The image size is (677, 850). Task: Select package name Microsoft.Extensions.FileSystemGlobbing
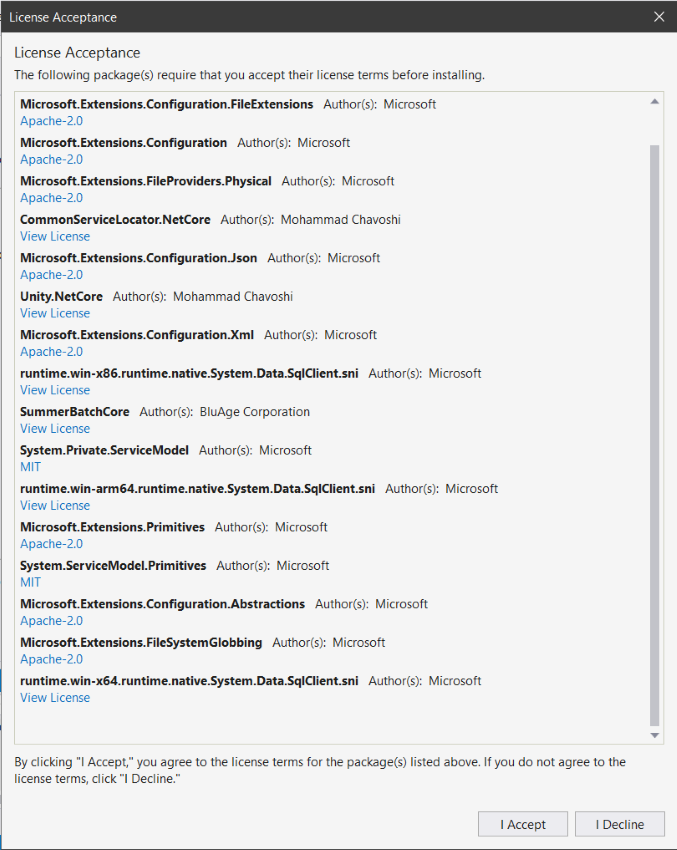[x=141, y=642]
